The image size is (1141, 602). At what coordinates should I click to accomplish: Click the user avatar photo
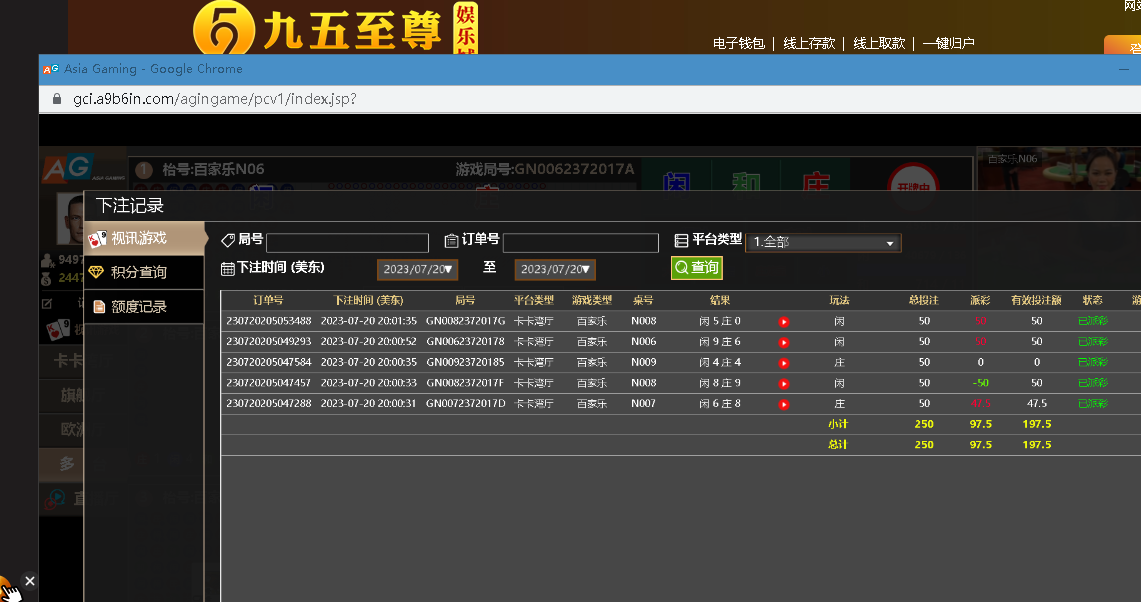coord(71,218)
